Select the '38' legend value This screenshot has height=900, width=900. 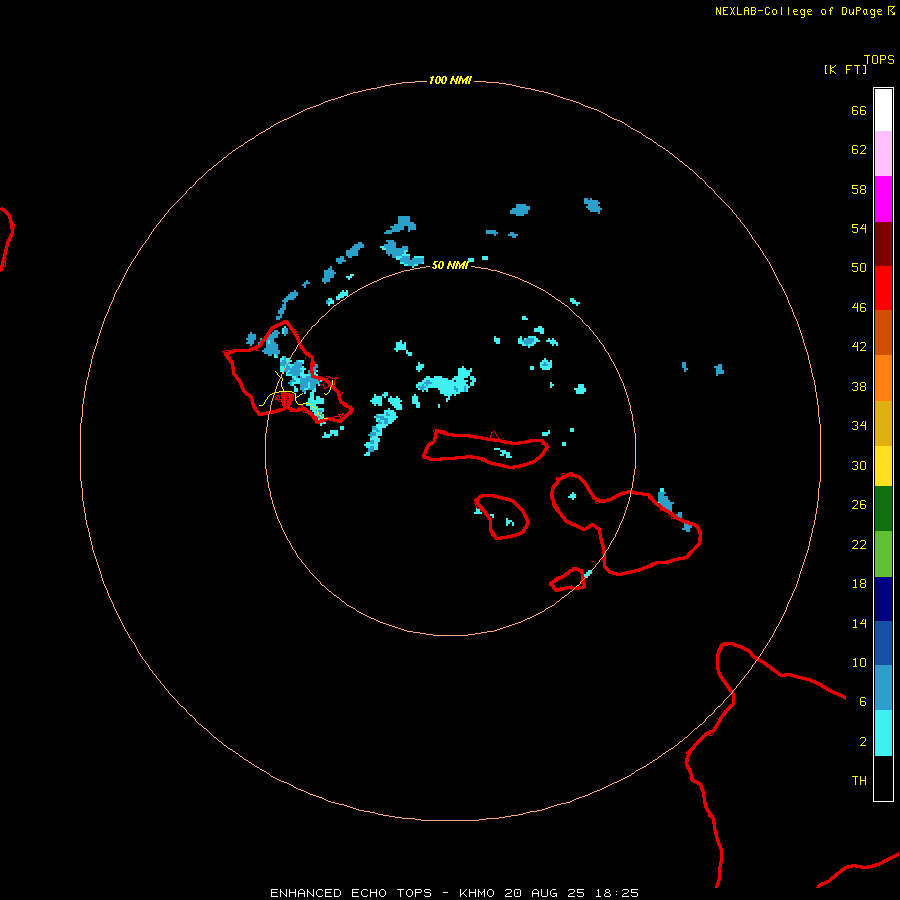coord(859,386)
